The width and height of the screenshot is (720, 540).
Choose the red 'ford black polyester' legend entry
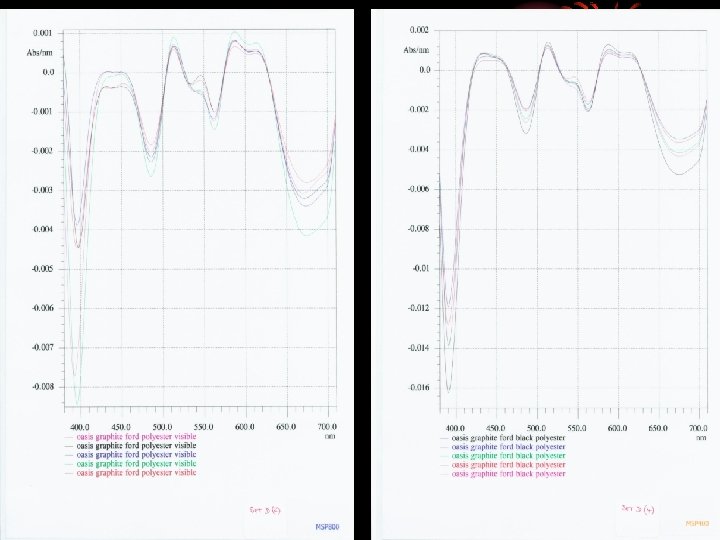508,465
